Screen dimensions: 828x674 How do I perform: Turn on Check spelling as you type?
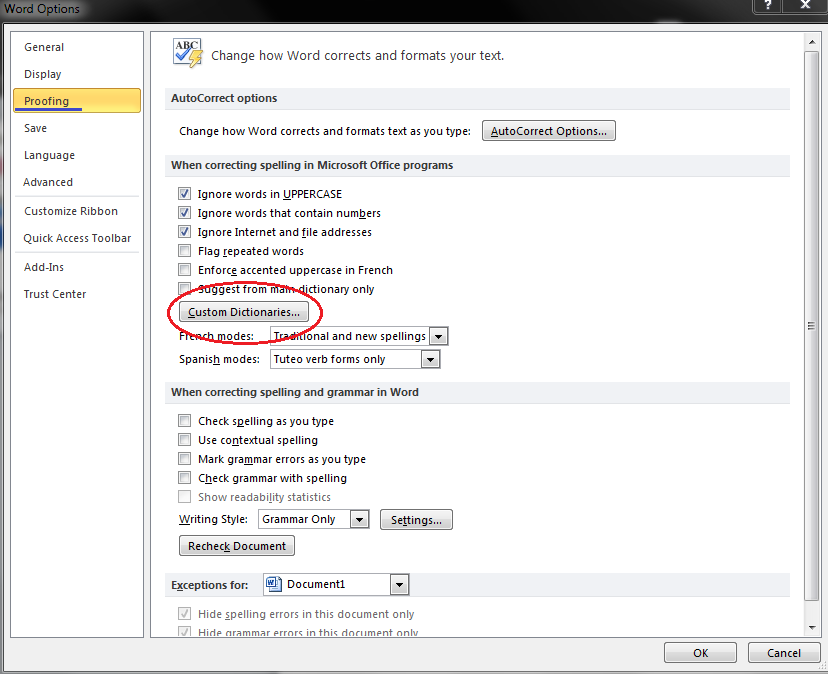click(184, 421)
